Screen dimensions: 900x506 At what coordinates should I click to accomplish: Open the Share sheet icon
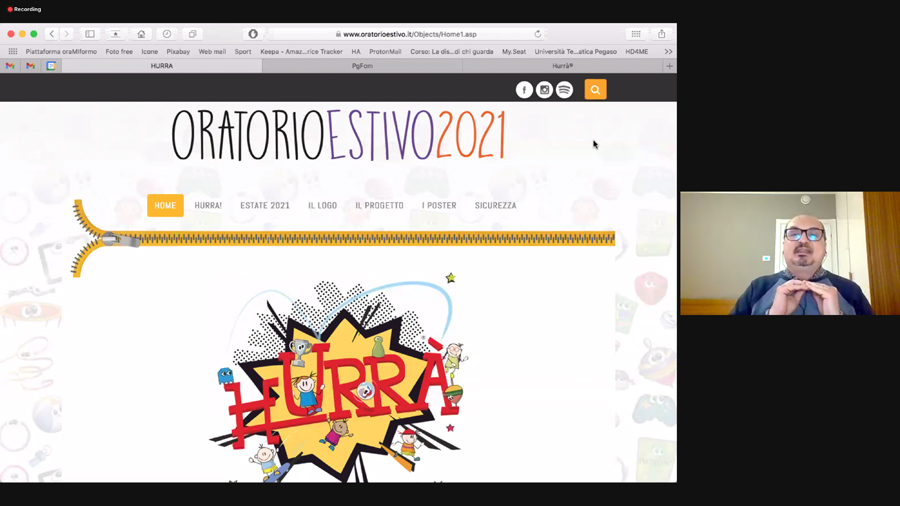tap(661, 34)
